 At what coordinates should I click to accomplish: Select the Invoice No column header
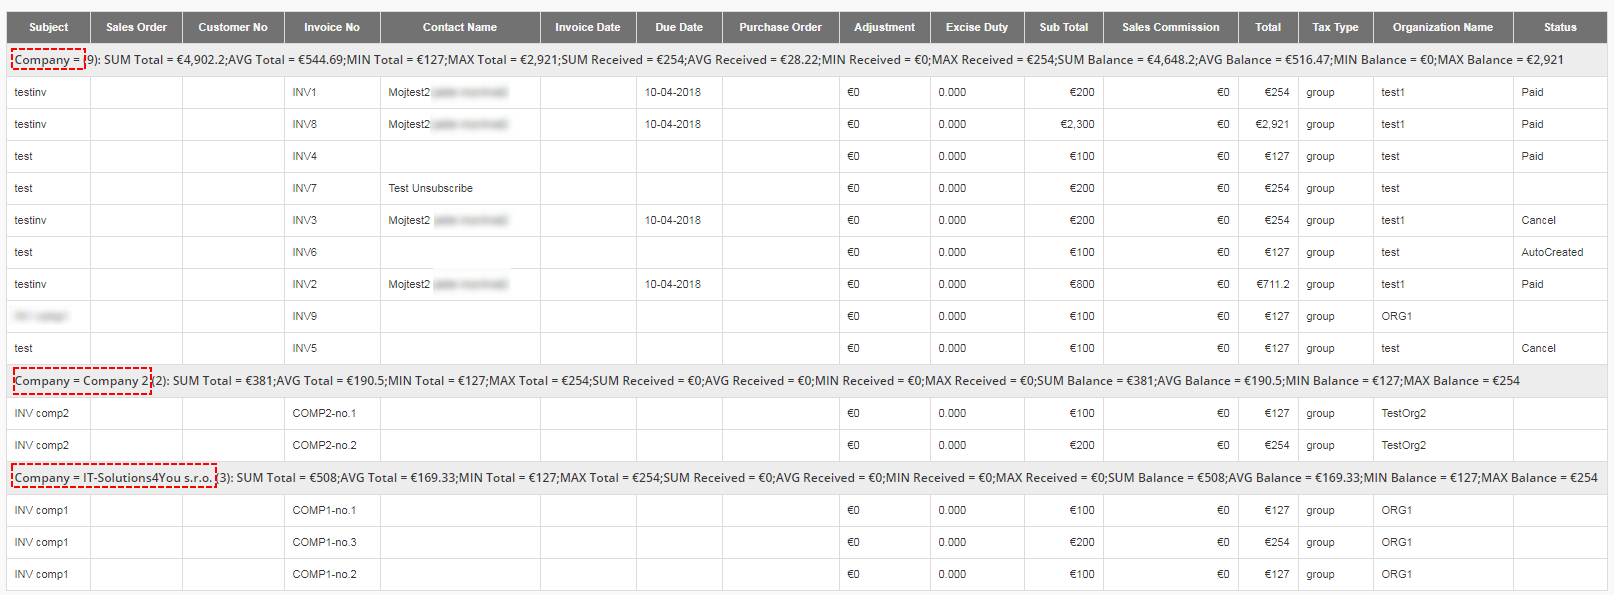332,27
